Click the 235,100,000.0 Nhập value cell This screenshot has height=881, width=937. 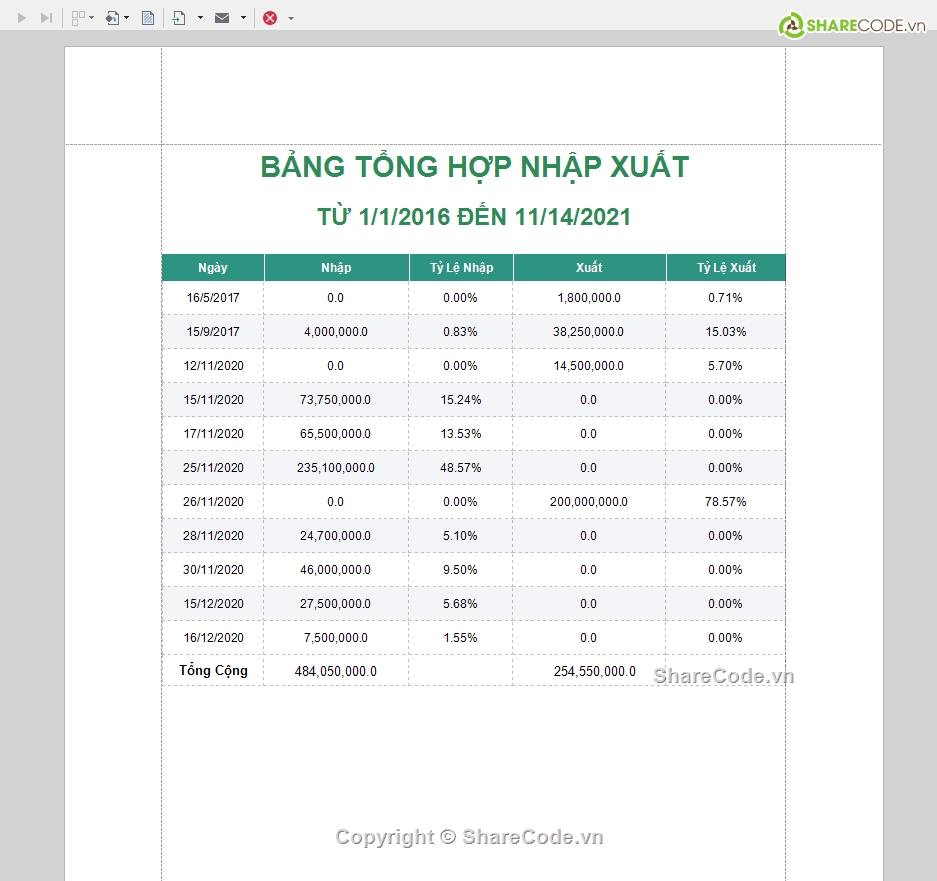pyautogui.click(x=336, y=468)
